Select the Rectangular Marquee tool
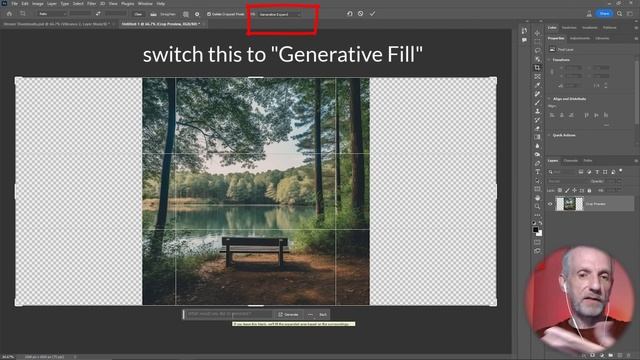640x360 pixels. [x=537, y=42]
